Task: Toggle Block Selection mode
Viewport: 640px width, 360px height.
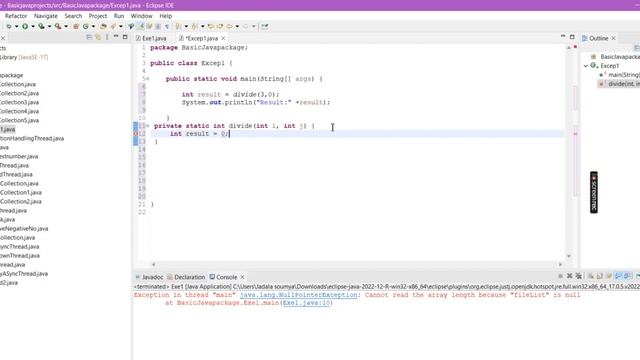Action: [158, 27]
